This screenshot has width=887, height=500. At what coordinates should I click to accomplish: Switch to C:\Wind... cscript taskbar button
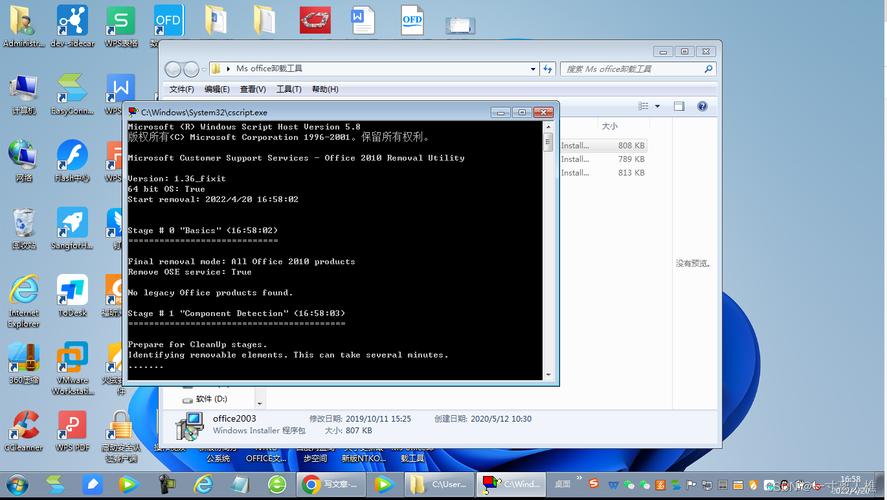point(511,485)
